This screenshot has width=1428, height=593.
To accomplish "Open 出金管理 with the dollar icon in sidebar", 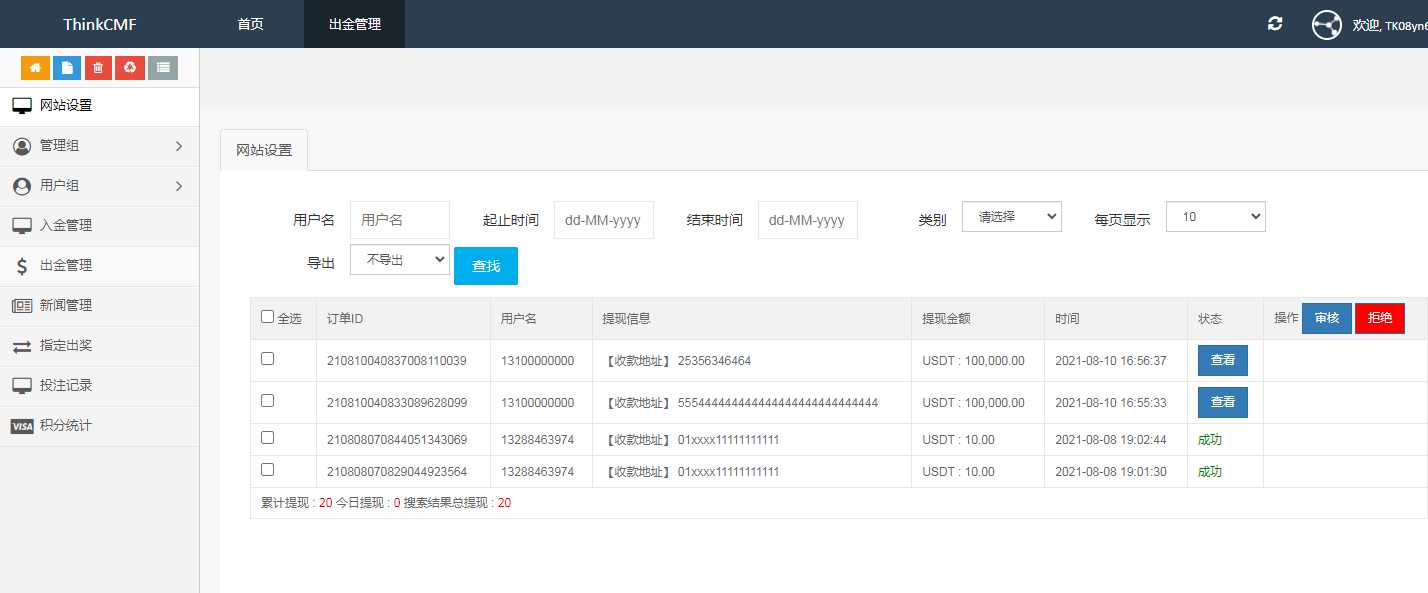I will click(66, 266).
